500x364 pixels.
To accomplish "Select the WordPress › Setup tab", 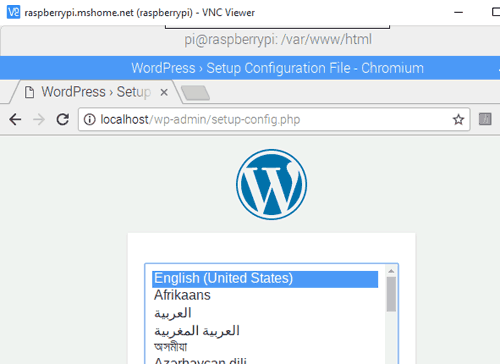I will (96, 92).
